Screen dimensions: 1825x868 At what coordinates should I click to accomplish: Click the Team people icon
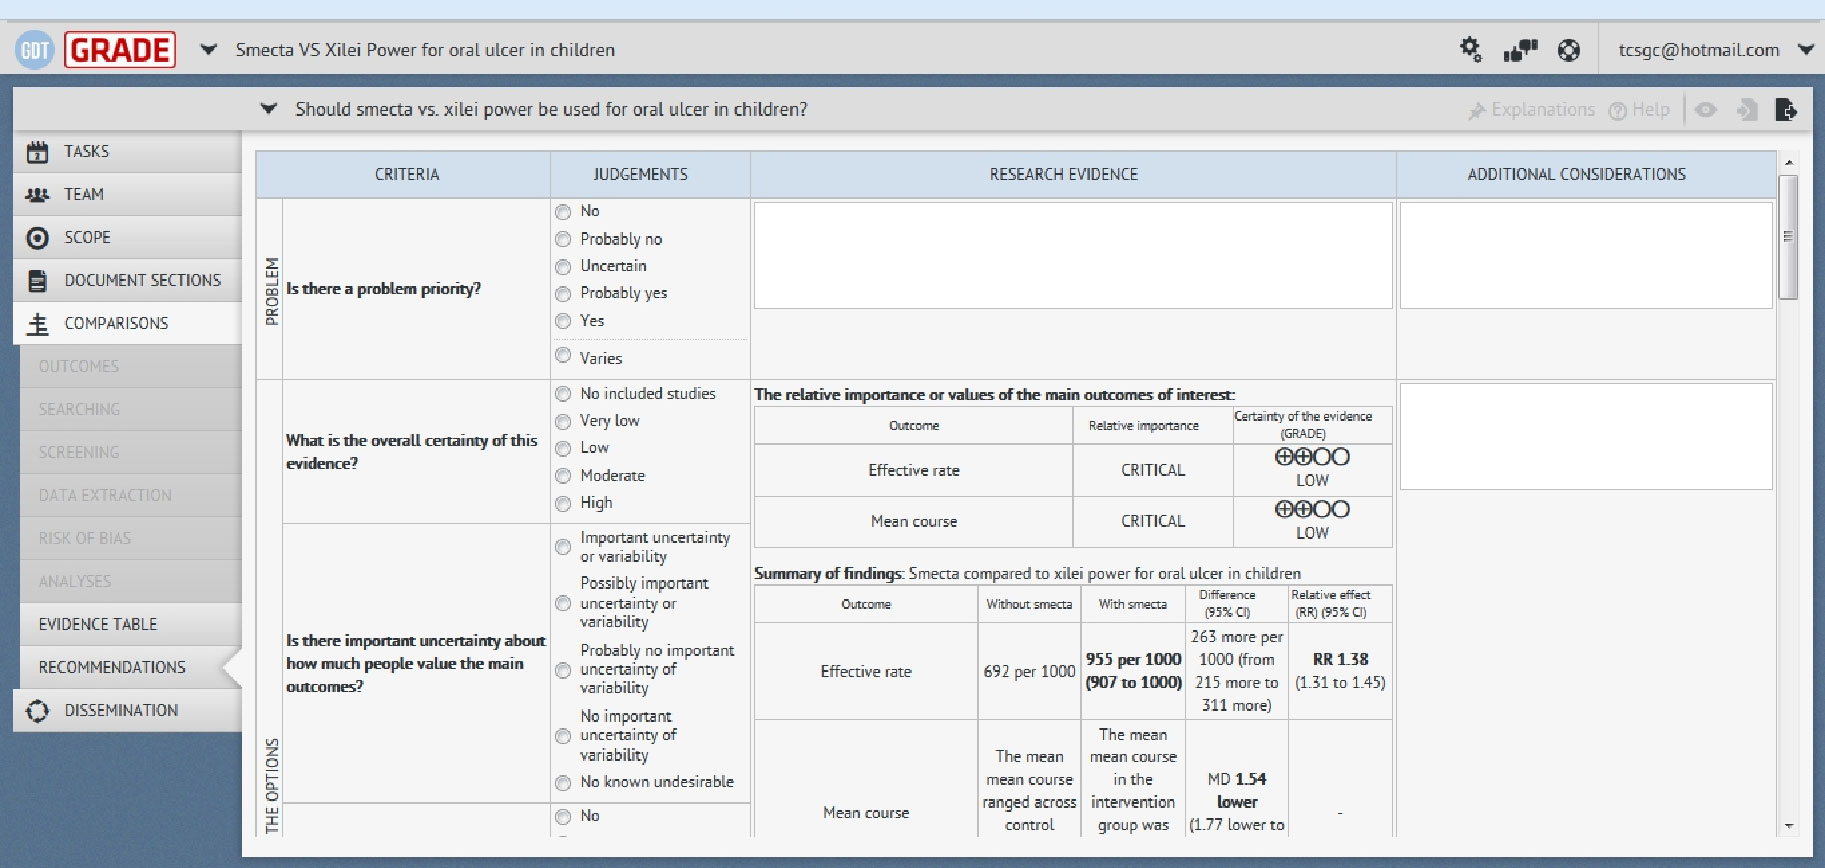point(37,195)
